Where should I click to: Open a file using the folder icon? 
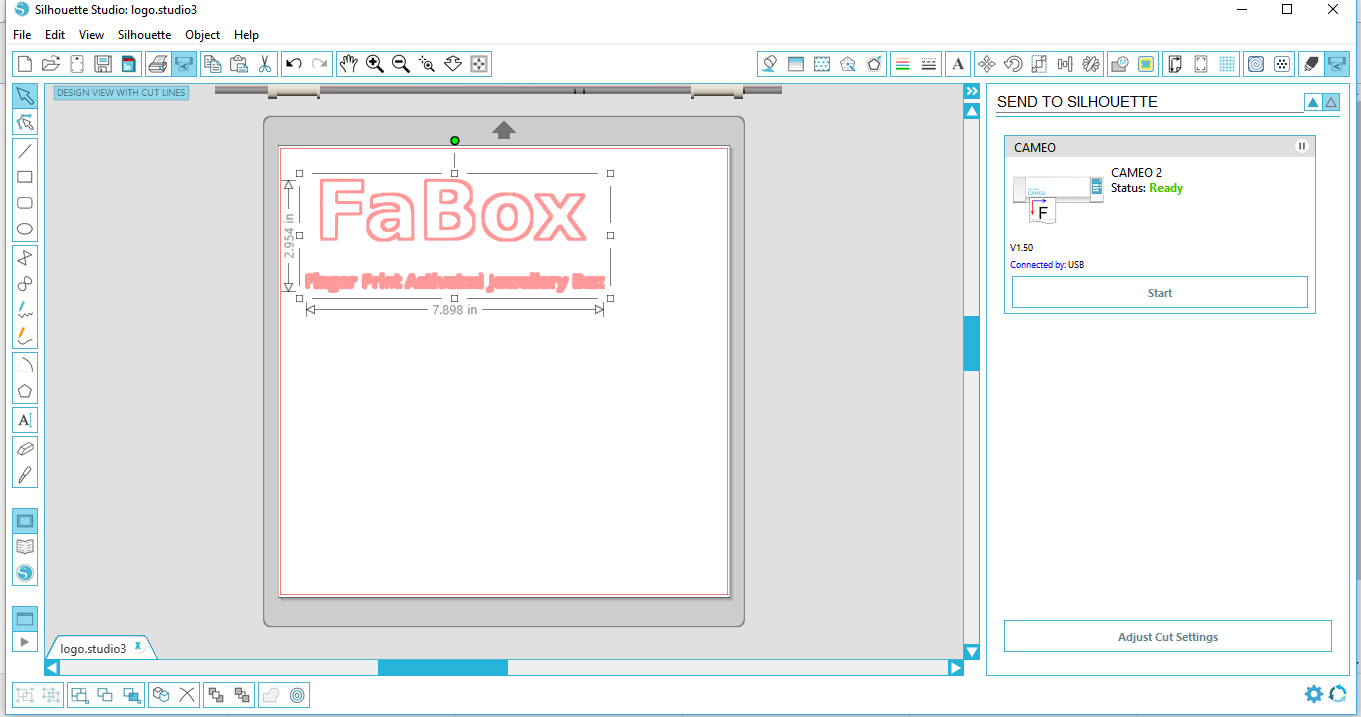52,64
